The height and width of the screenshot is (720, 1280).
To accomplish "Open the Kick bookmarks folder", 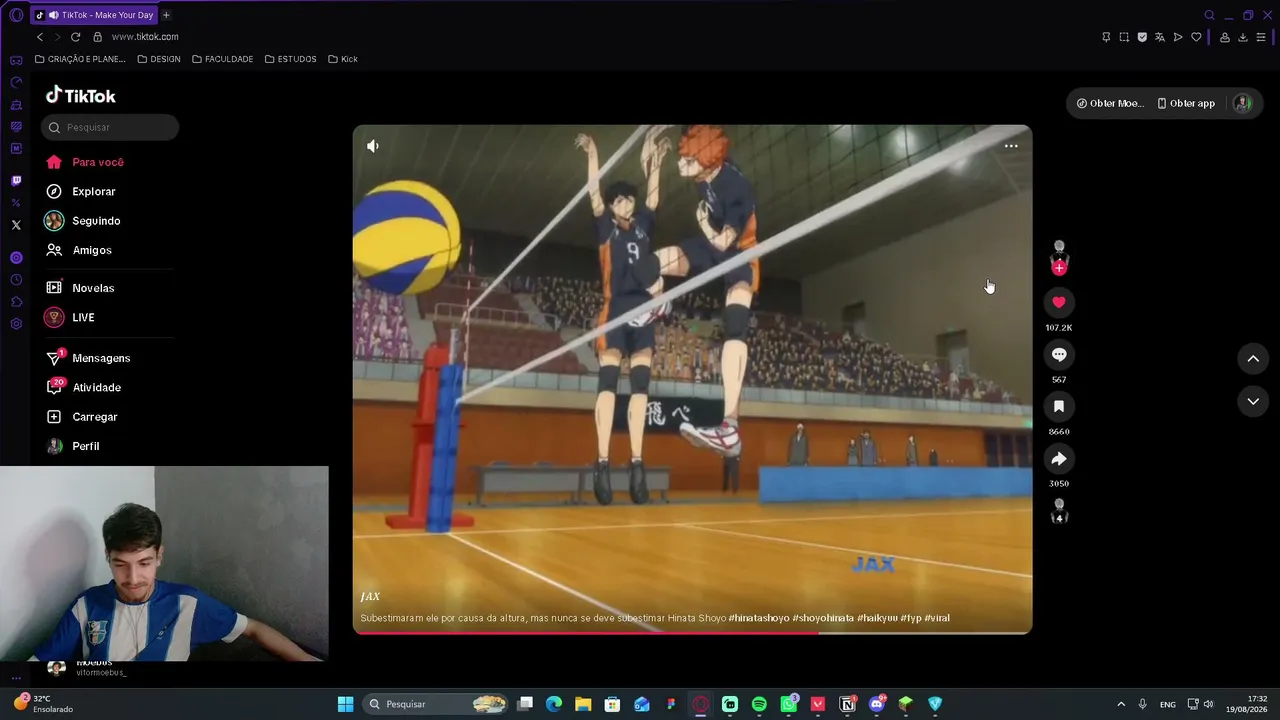I will point(343,59).
